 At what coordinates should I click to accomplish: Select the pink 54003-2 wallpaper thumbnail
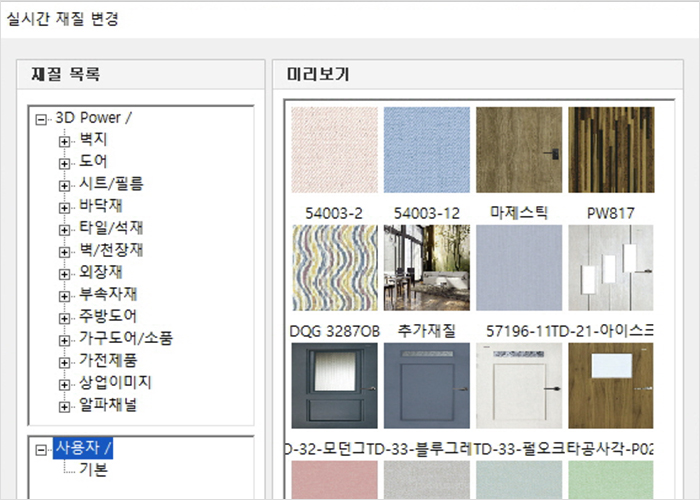[335, 150]
